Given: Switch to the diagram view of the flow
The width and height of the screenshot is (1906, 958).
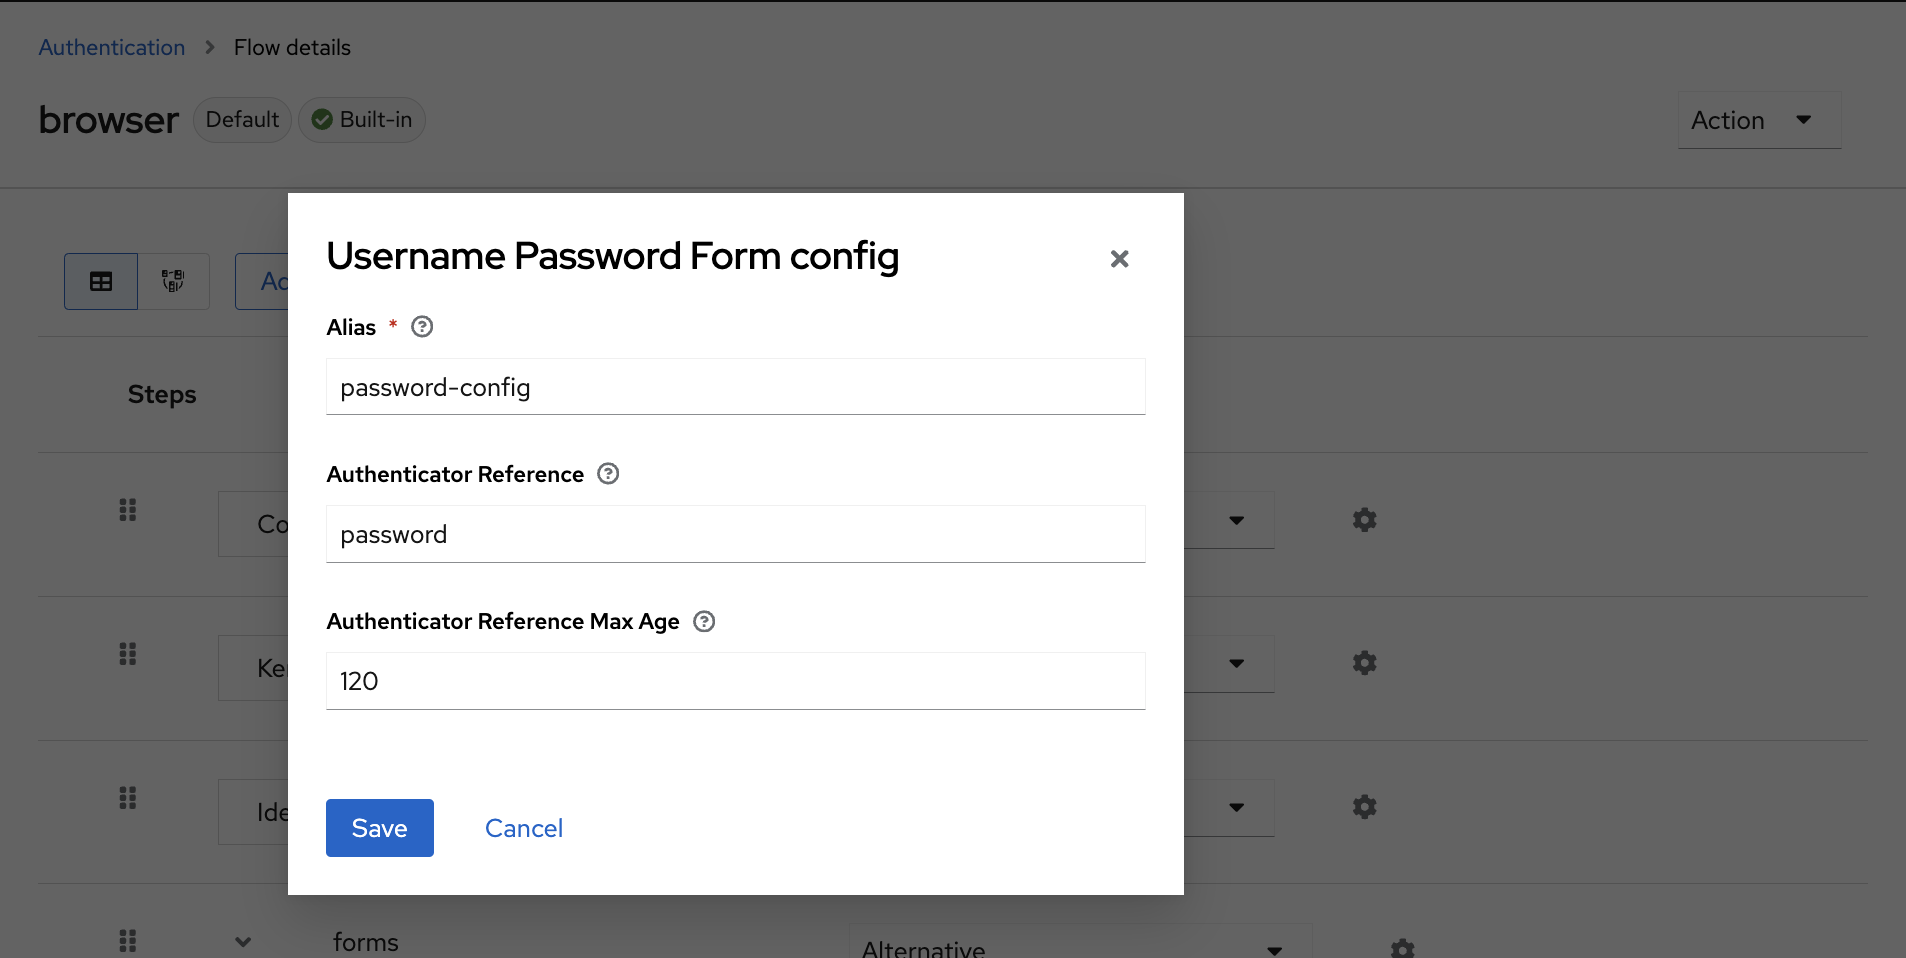Looking at the screenshot, I should (173, 281).
